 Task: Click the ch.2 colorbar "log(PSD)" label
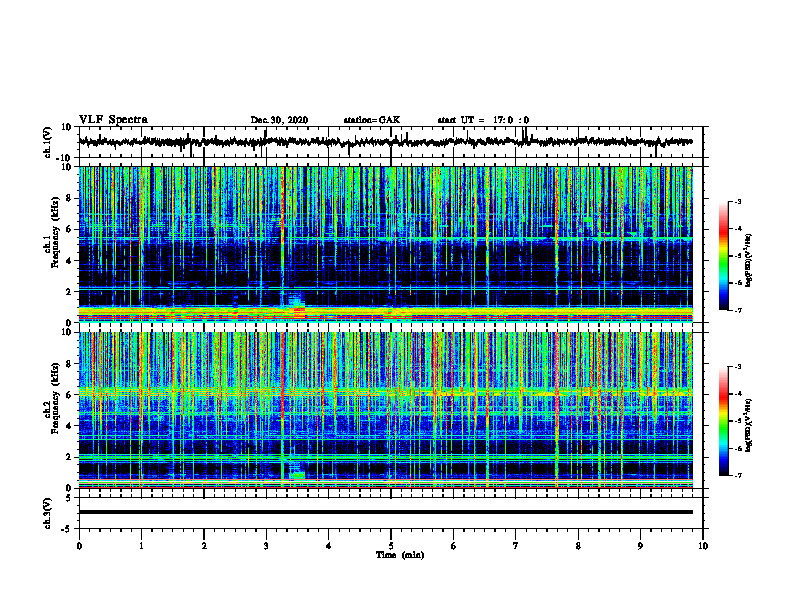(x=749, y=425)
